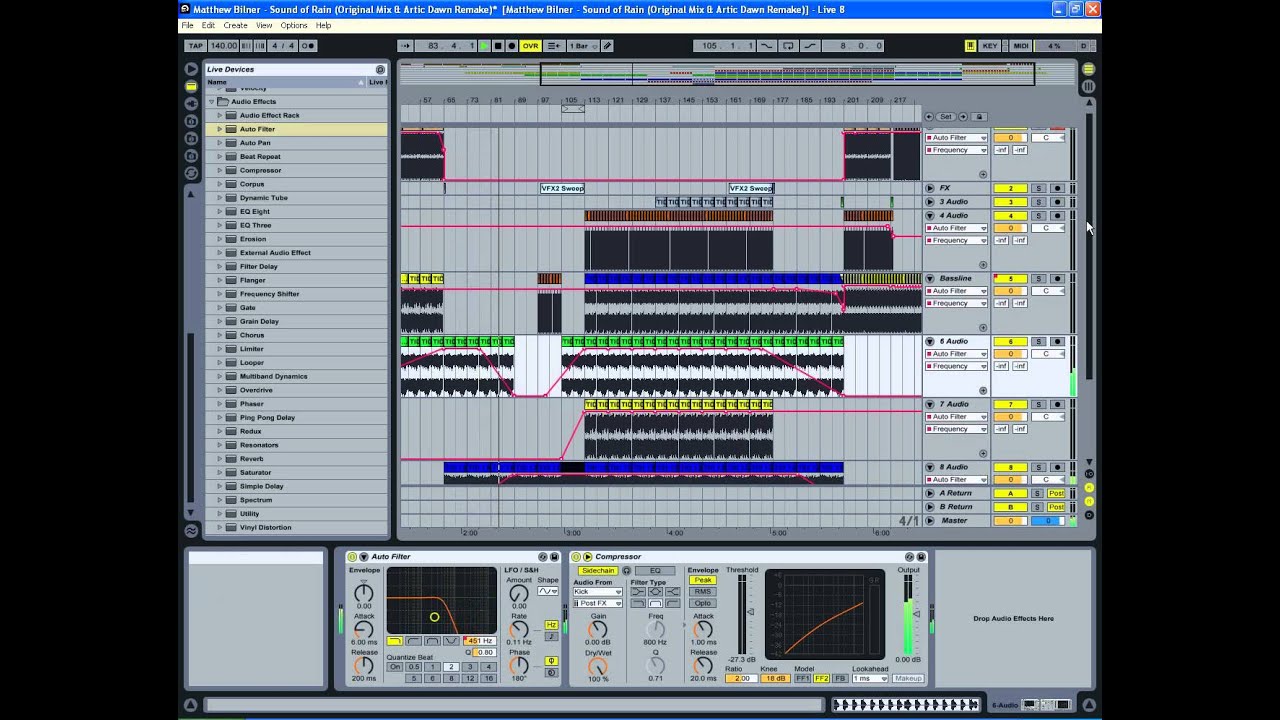Solo the Bassline track
1280x720 pixels.
click(1038, 279)
